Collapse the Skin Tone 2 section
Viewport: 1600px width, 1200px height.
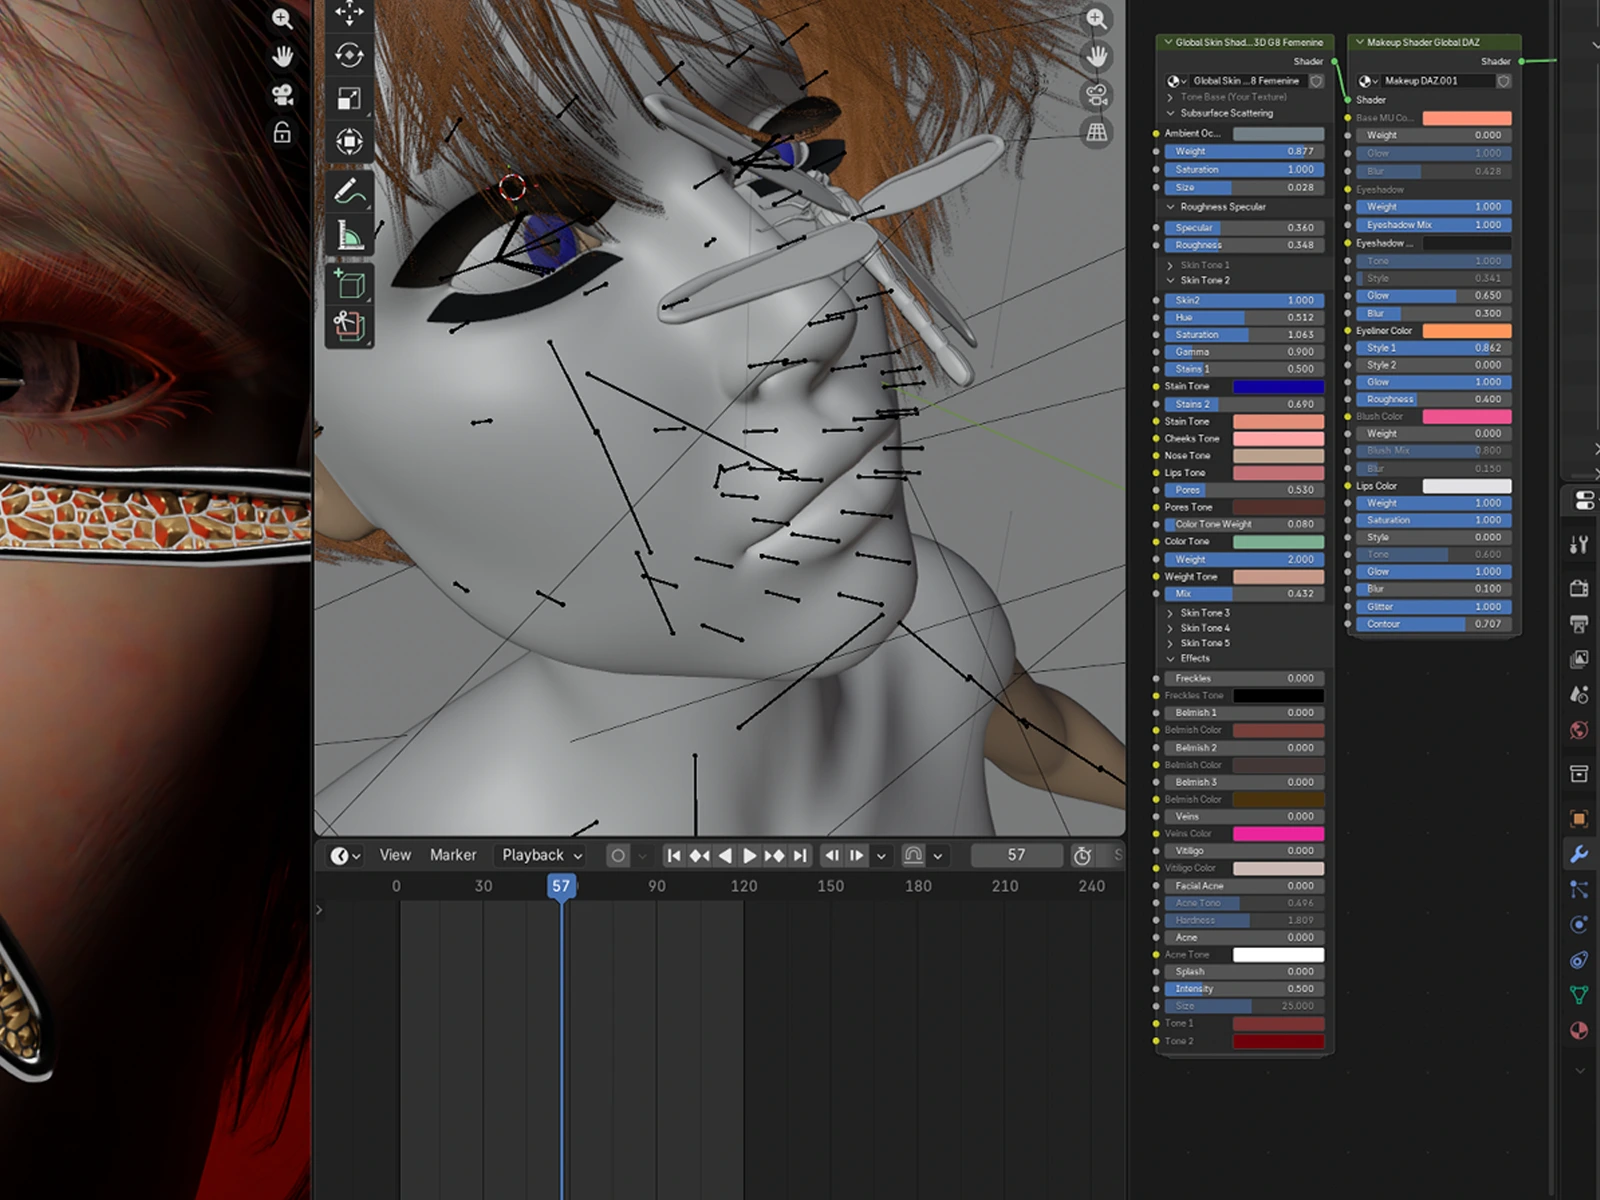tap(1171, 280)
